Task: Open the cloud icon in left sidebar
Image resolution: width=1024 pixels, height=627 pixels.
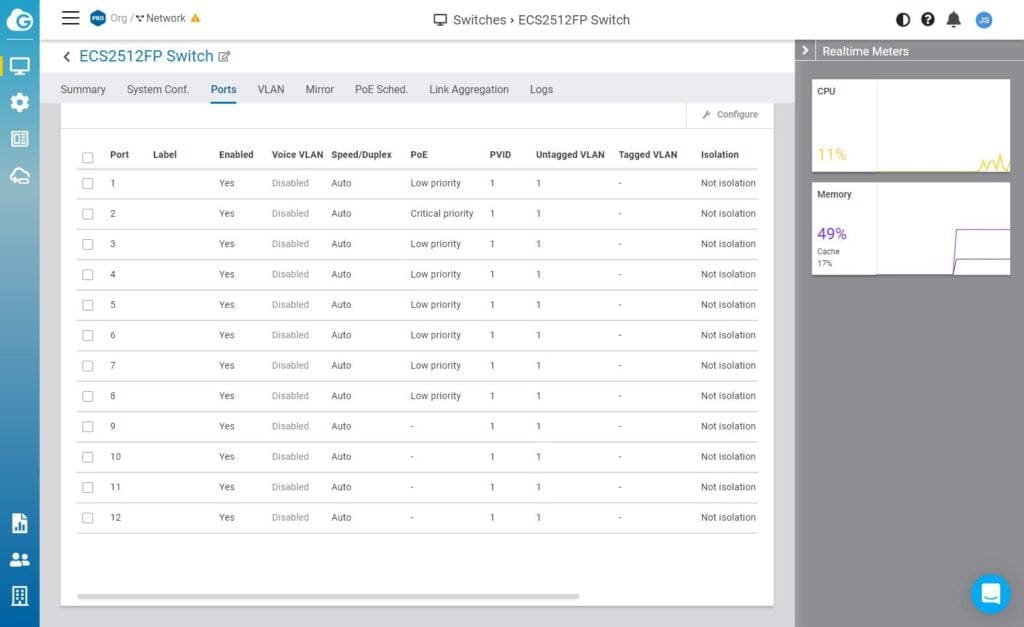Action: point(19,176)
